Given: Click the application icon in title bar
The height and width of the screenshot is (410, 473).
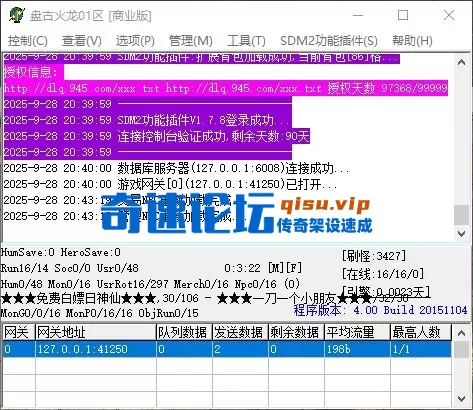Looking at the screenshot, I should pyautogui.click(x=17, y=15).
